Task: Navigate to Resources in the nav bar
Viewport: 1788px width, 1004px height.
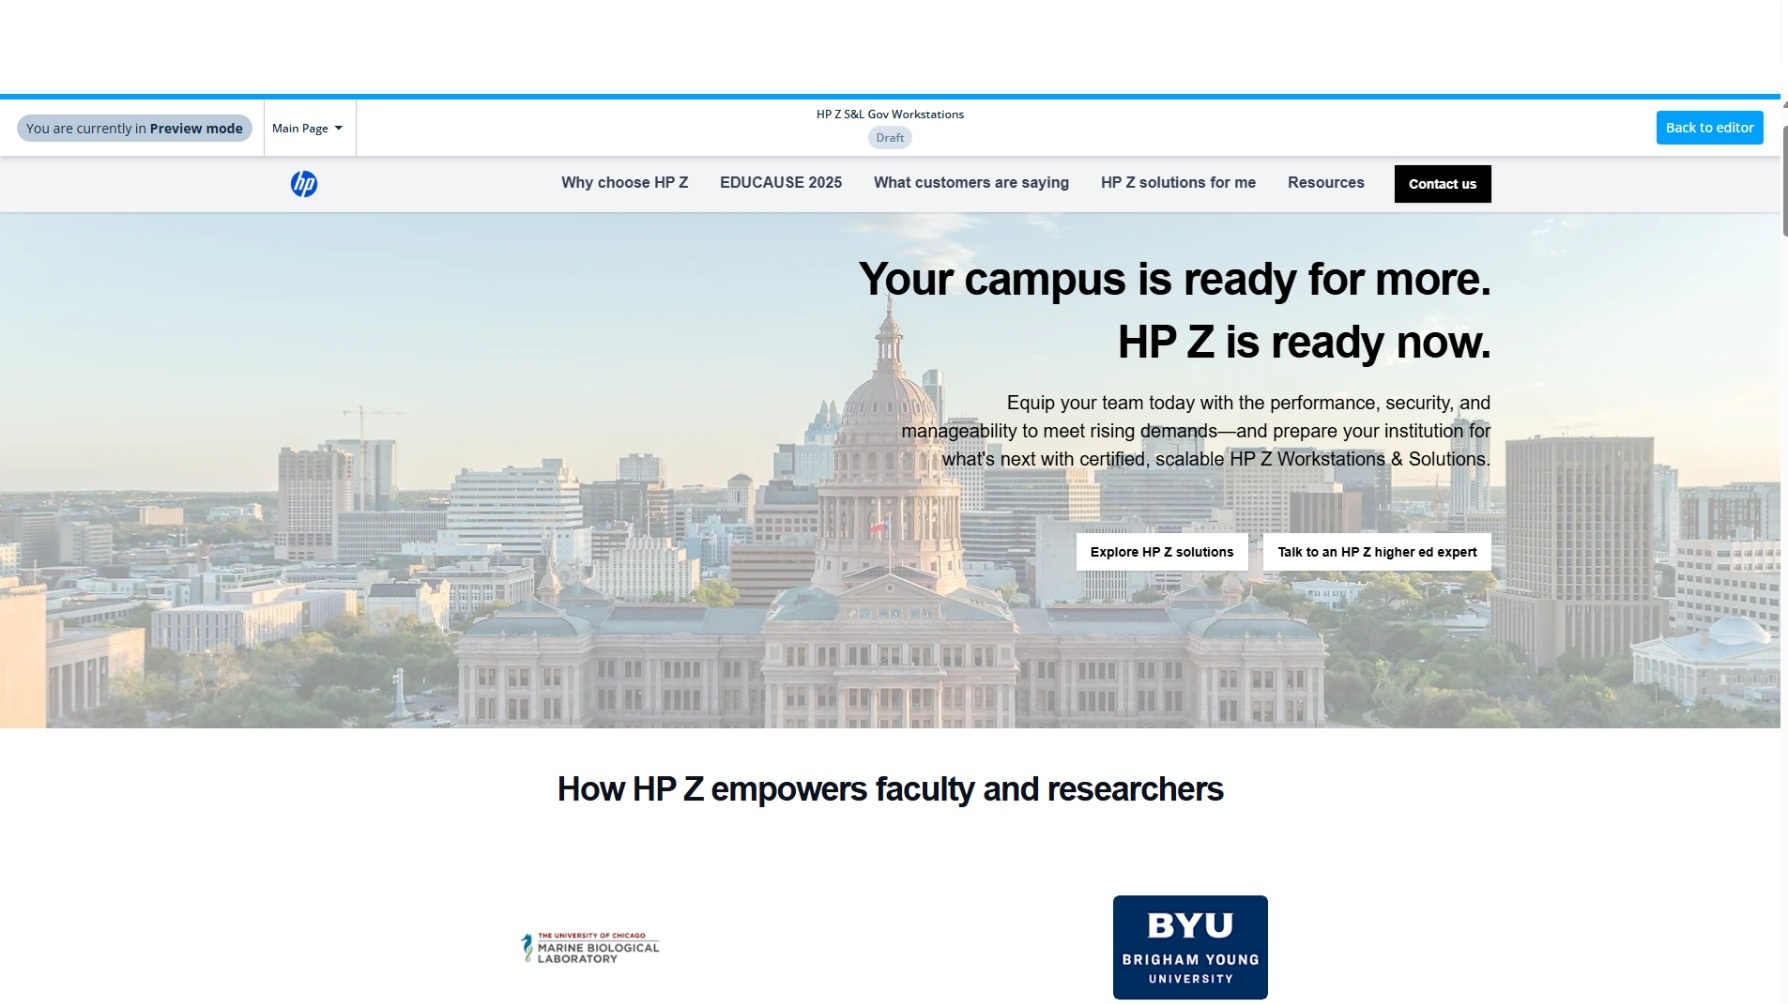Action: (x=1325, y=183)
